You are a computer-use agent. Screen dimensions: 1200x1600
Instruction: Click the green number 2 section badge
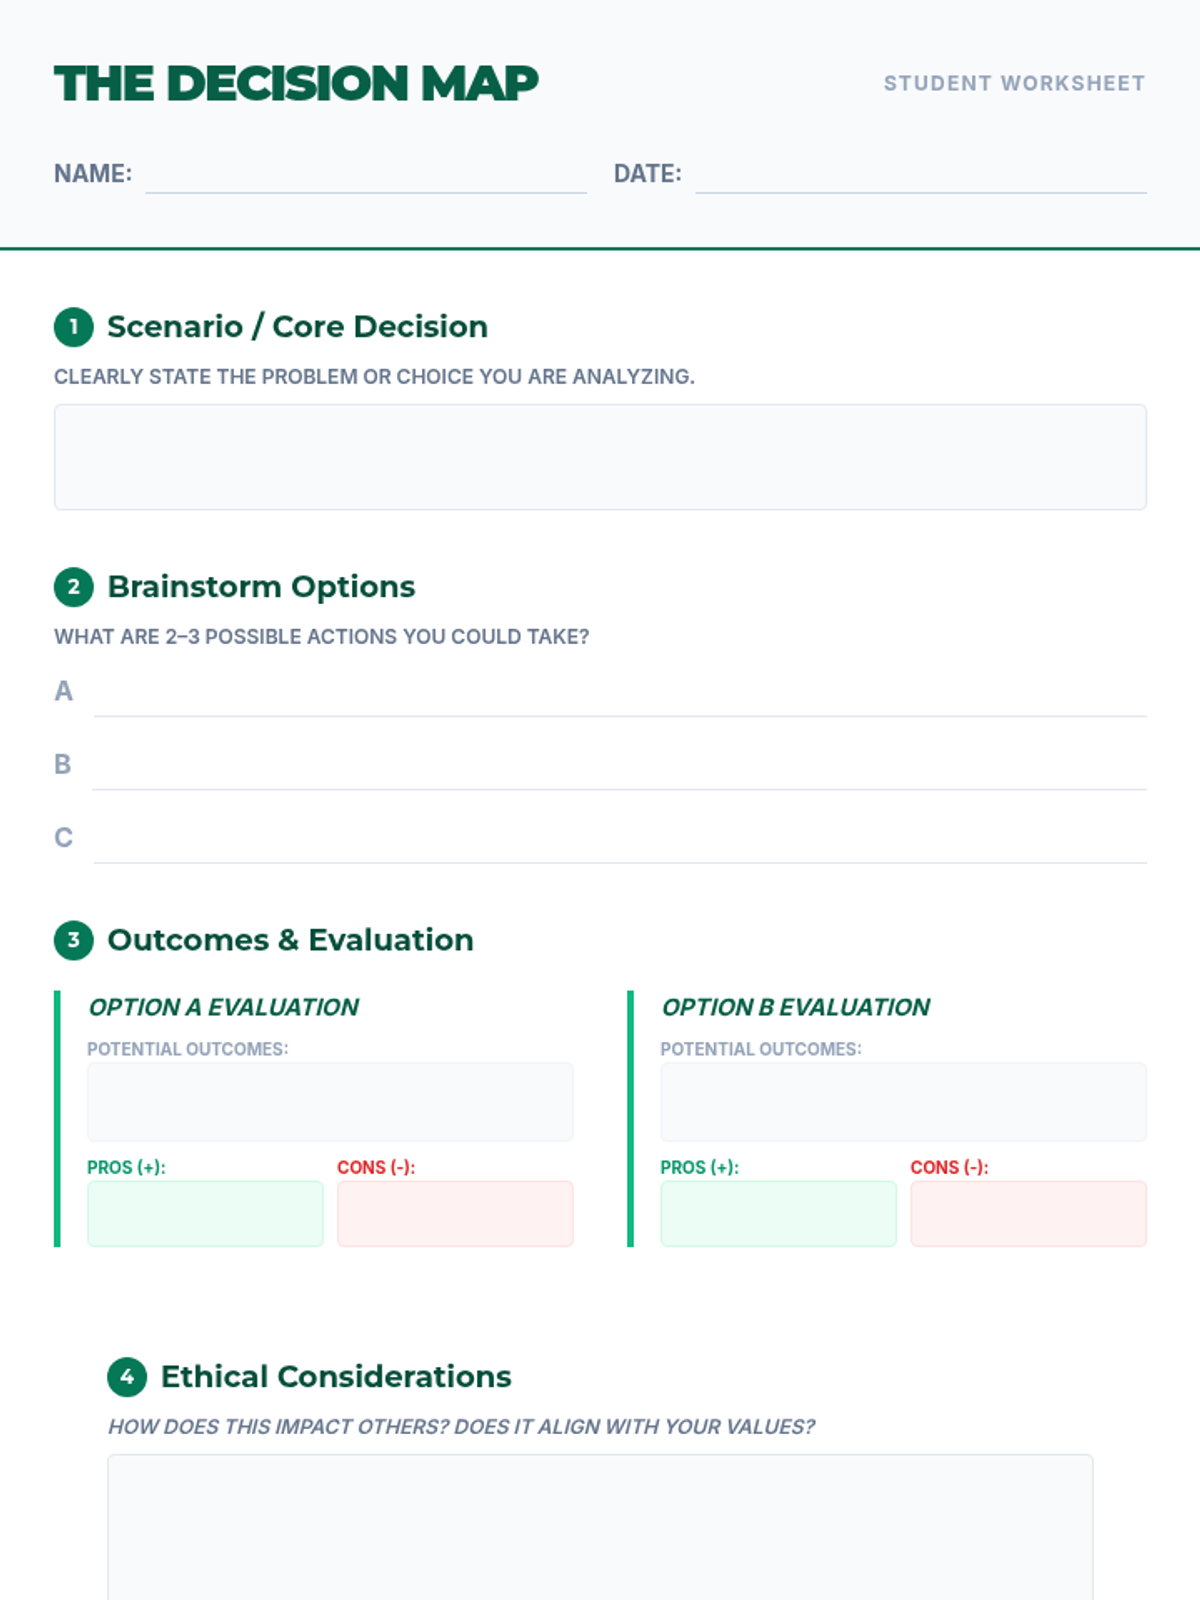pyautogui.click(x=73, y=587)
